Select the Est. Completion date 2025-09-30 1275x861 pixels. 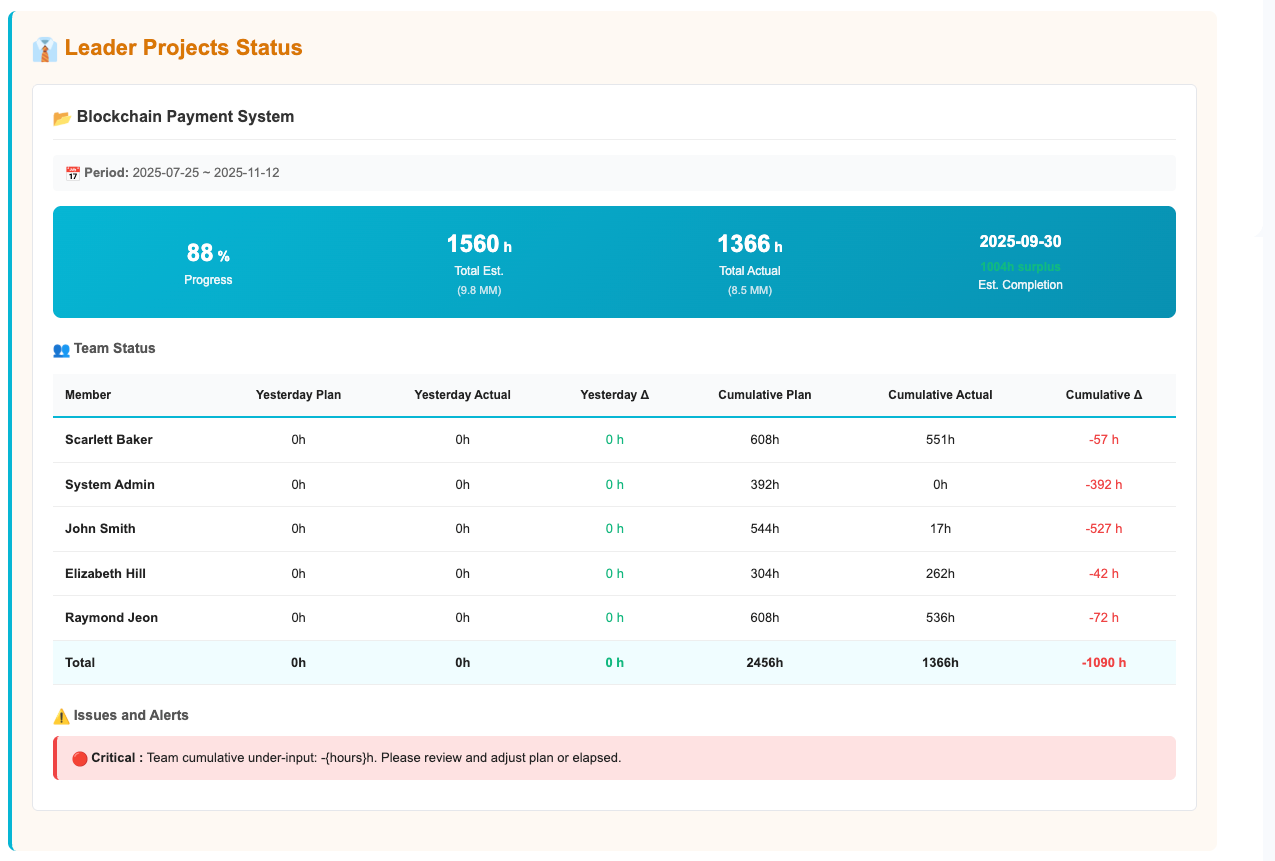click(x=1020, y=240)
